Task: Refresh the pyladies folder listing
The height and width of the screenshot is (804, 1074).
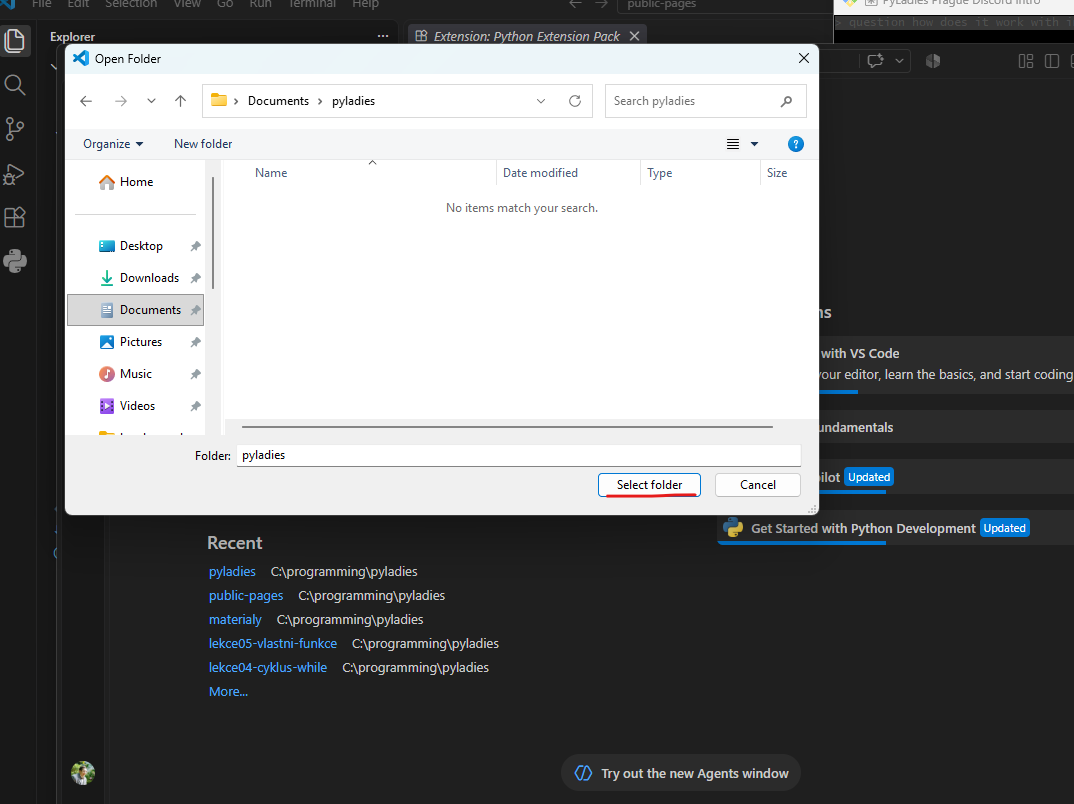Action: click(x=575, y=101)
